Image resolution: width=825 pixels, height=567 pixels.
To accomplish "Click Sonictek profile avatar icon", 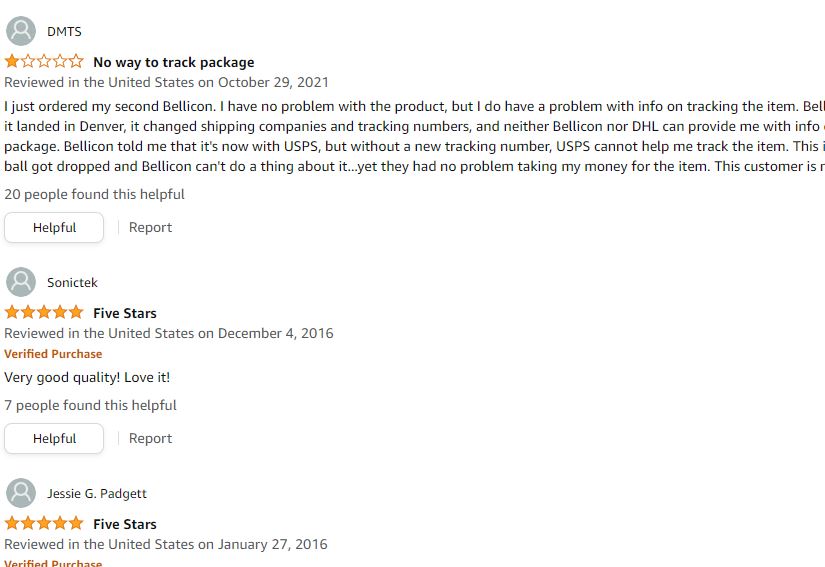I will click(20, 282).
